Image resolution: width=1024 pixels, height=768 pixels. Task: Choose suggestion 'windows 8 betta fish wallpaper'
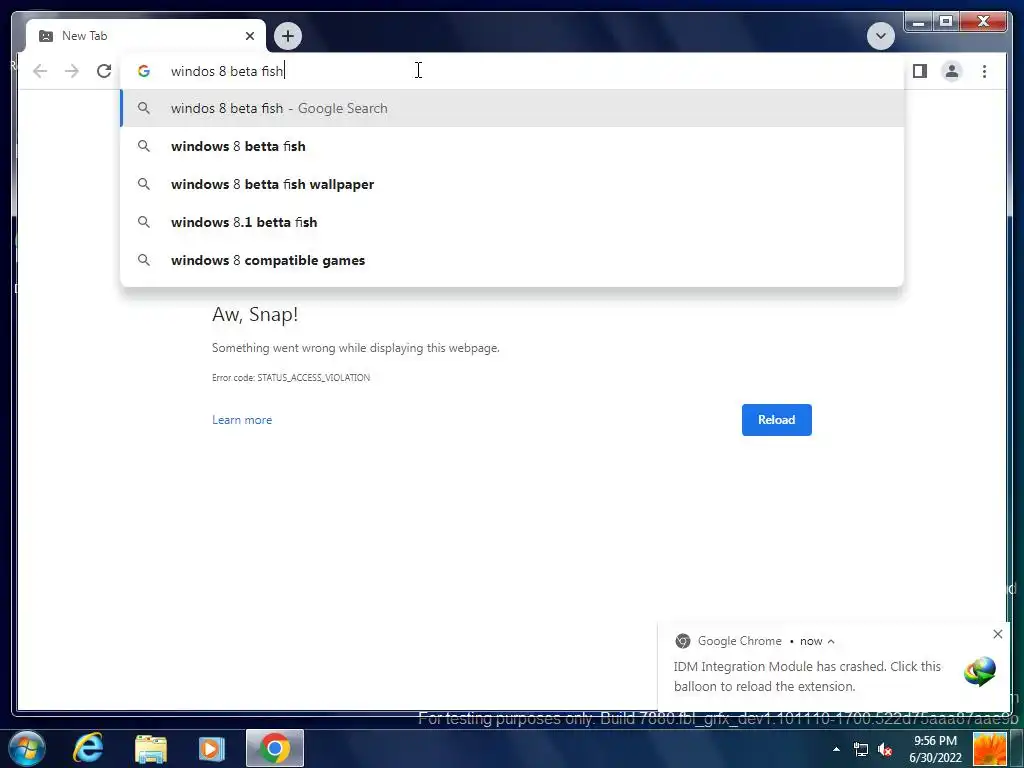(x=512, y=184)
